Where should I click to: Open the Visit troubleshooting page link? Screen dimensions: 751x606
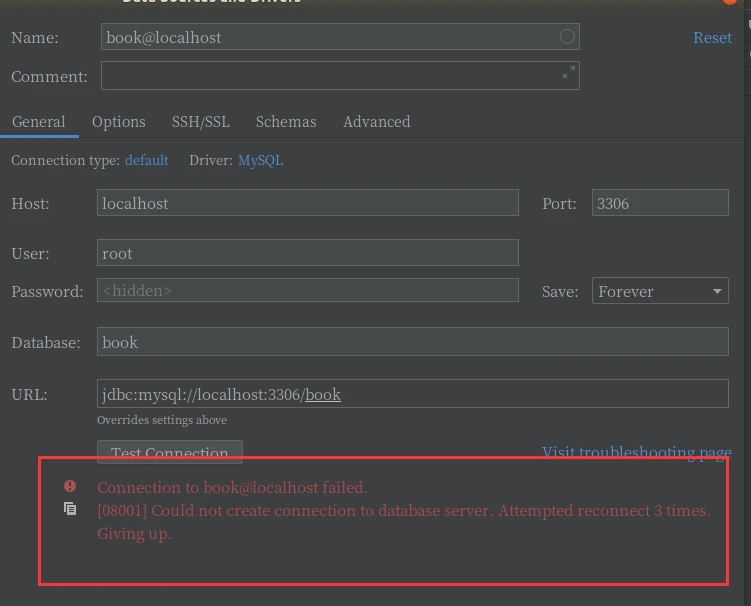pos(636,452)
